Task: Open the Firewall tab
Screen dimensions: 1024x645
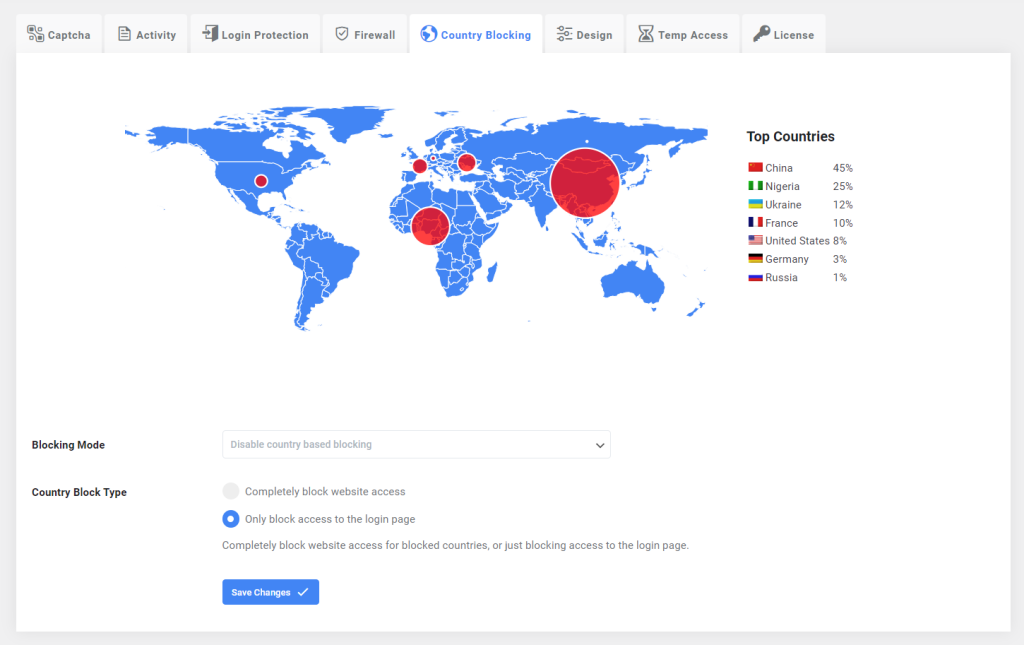Action: point(365,33)
